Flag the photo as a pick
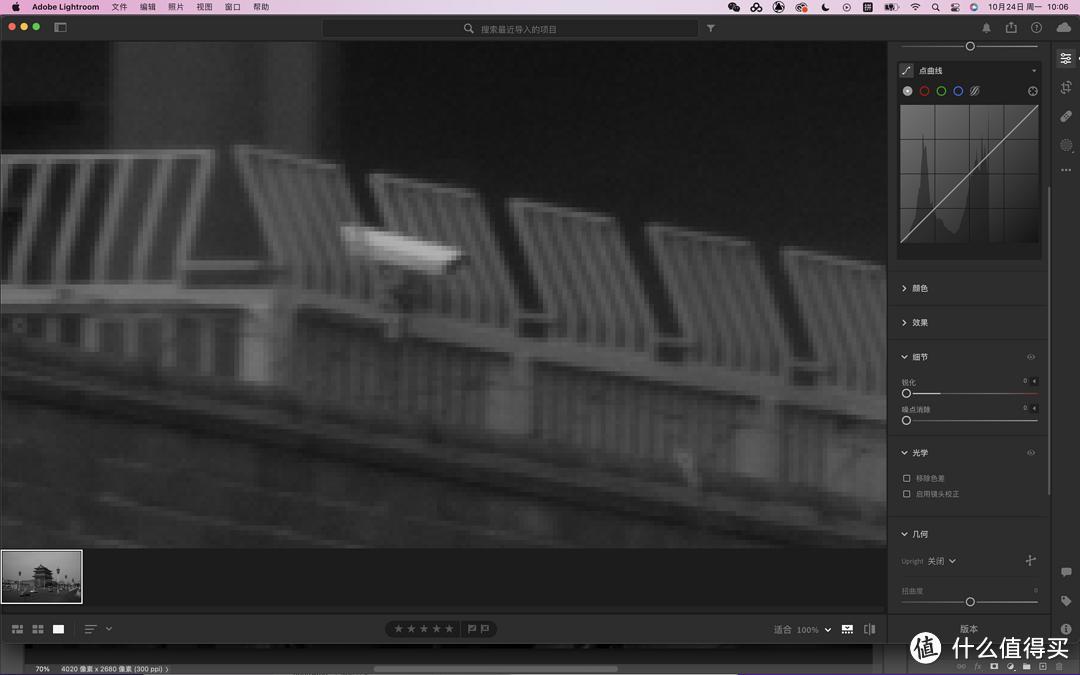 coord(470,628)
